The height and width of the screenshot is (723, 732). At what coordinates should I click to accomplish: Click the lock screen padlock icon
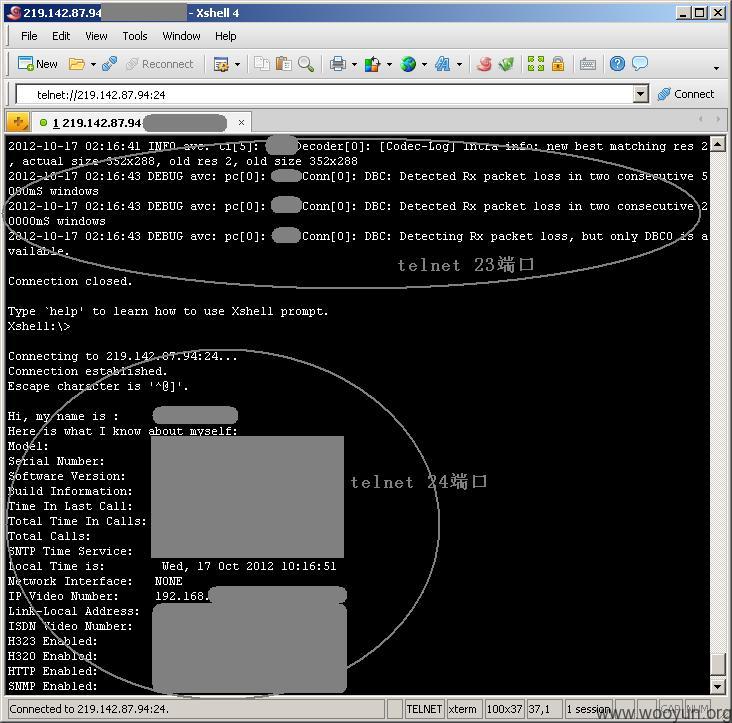(558, 64)
